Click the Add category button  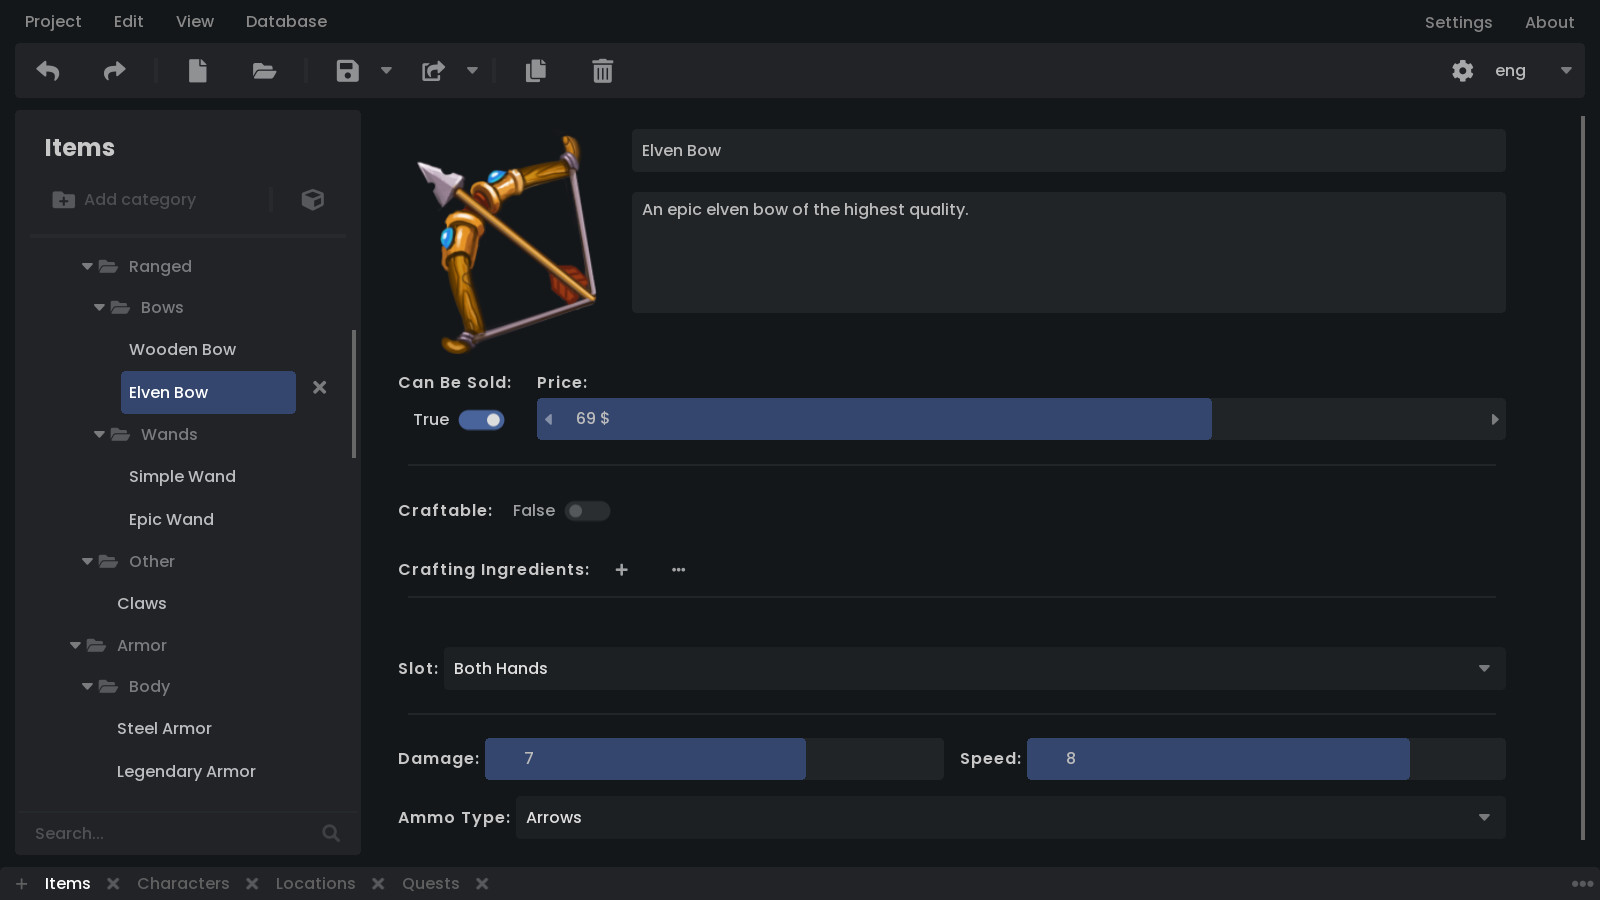(124, 199)
